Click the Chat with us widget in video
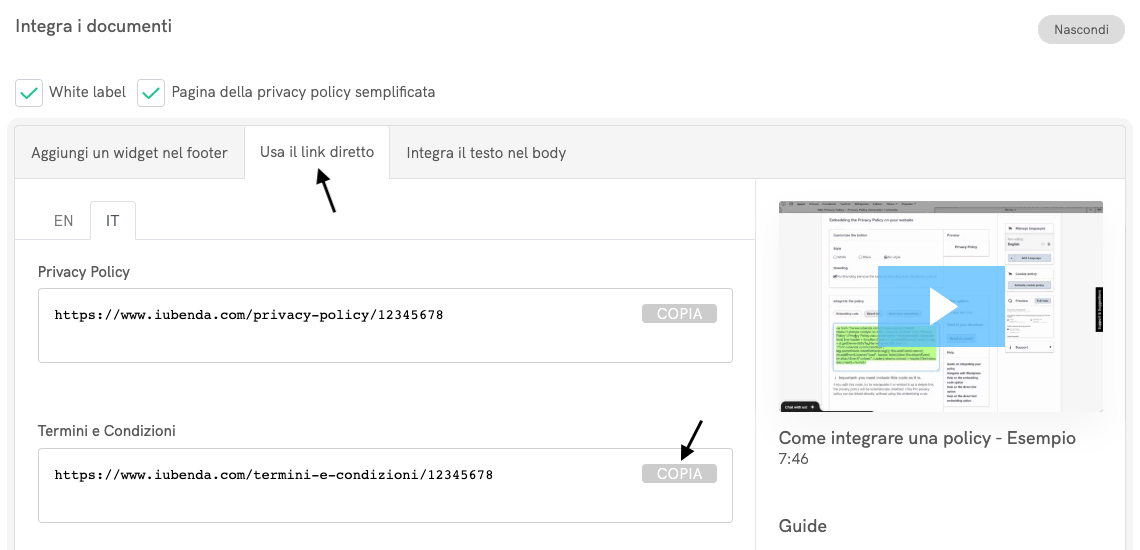This screenshot has width=1140, height=550. (800, 406)
